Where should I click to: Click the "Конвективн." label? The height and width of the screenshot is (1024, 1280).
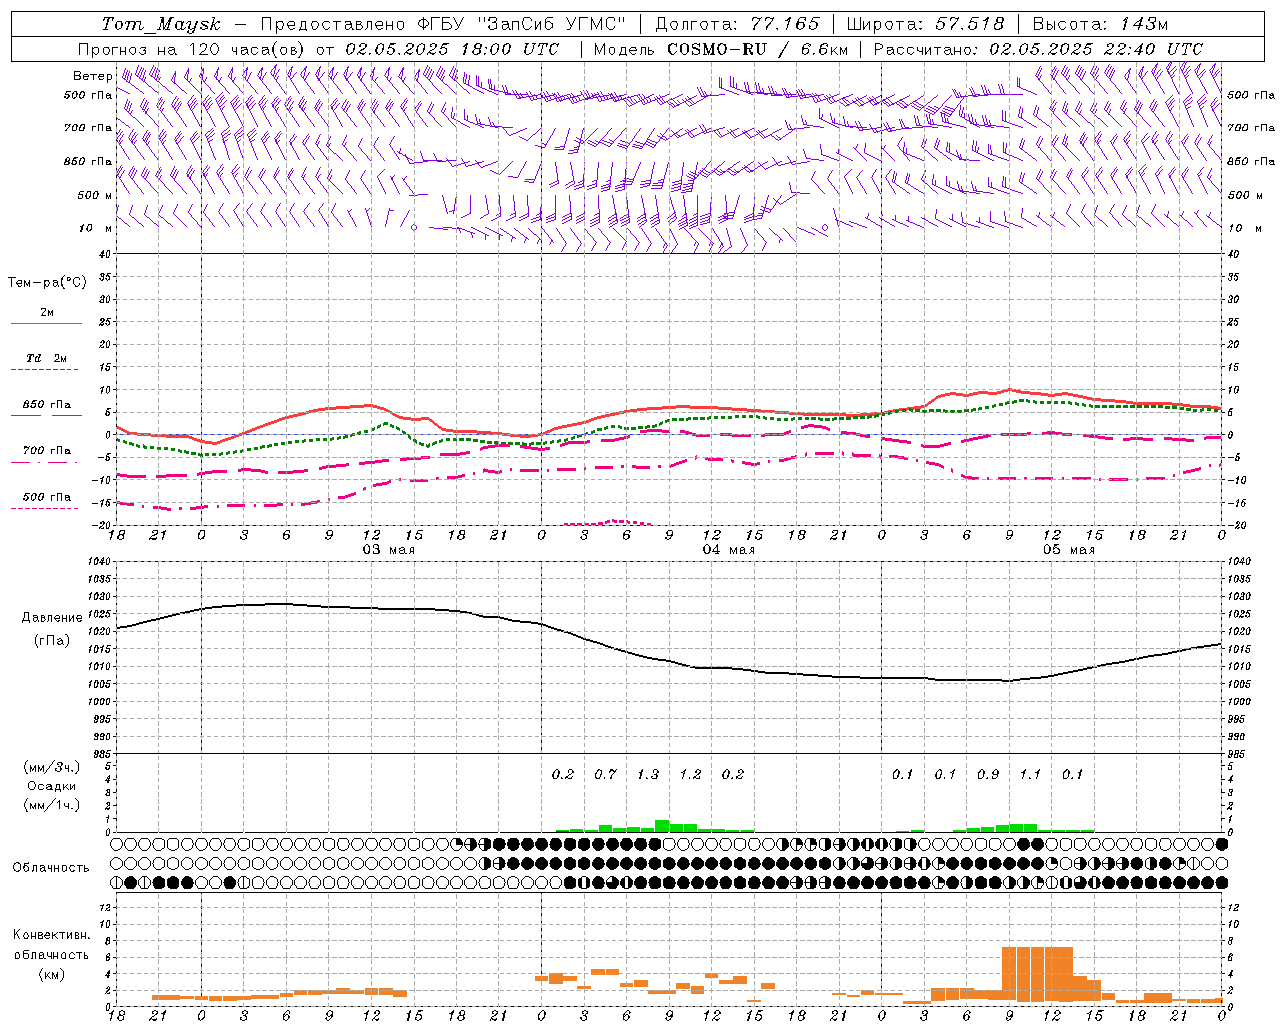(51, 935)
